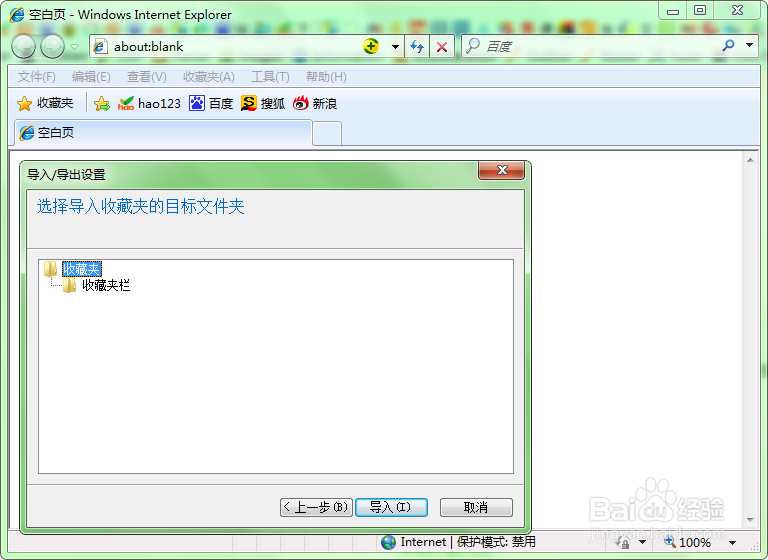This screenshot has height=560, width=768.
Task: Open the 编辑(E) menu
Action: (91, 77)
